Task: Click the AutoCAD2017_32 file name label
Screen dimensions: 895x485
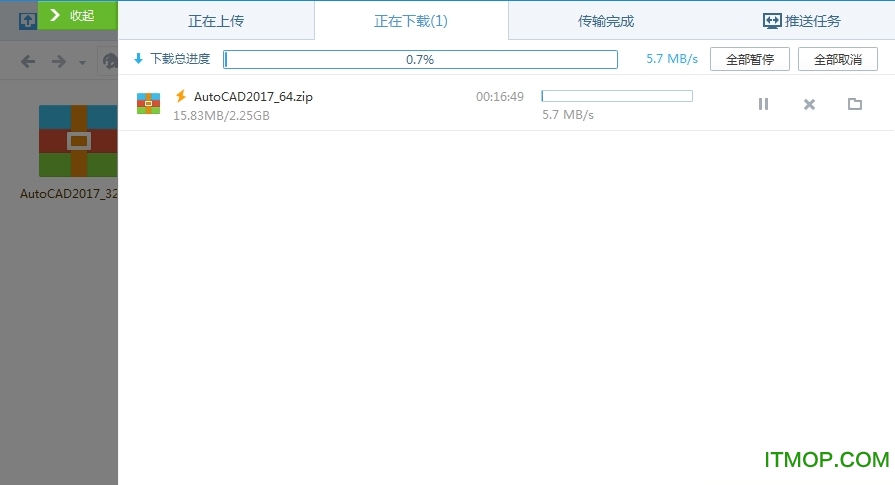Action: [x=68, y=193]
